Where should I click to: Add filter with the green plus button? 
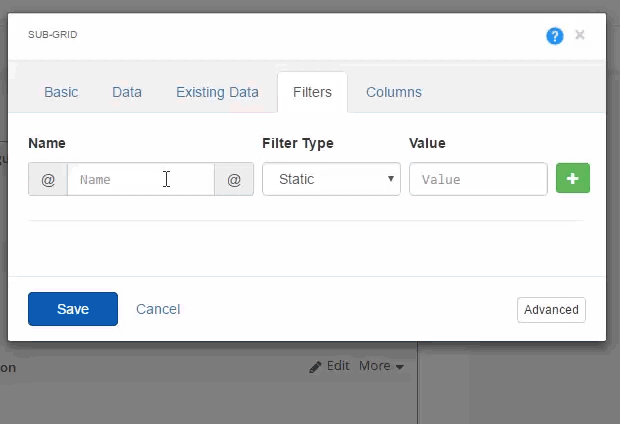tap(573, 178)
